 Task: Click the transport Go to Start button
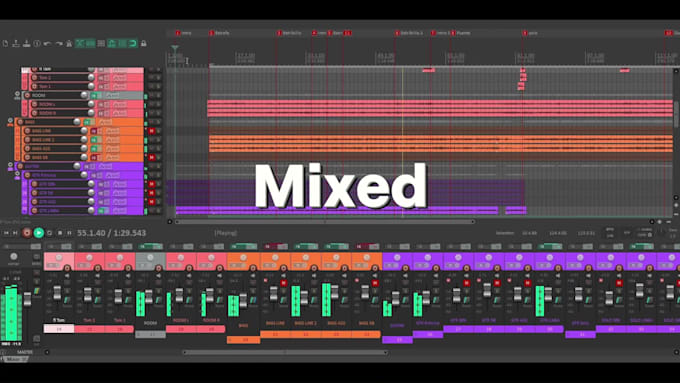(6, 233)
